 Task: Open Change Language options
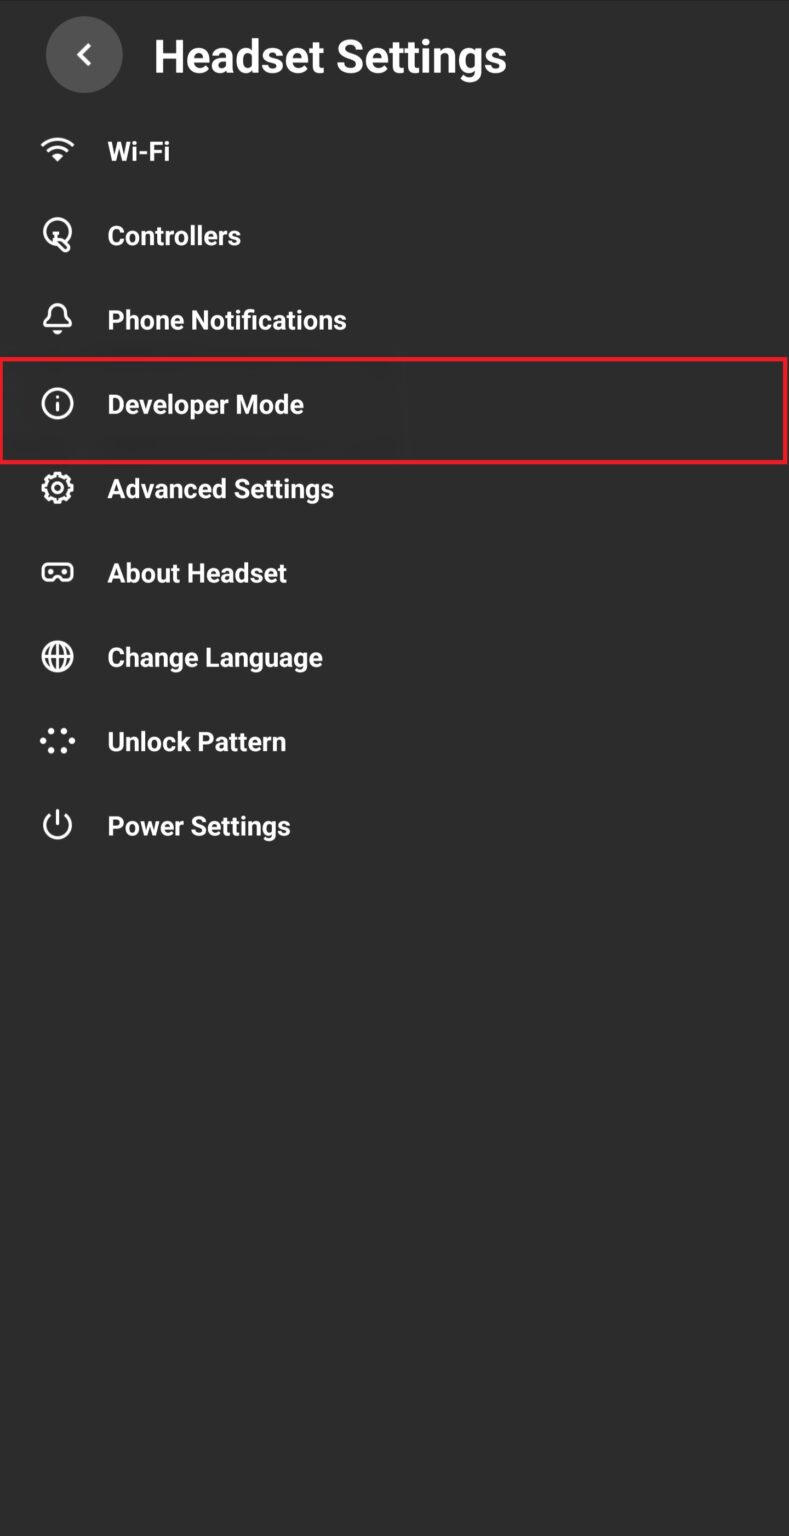click(214, 657)
